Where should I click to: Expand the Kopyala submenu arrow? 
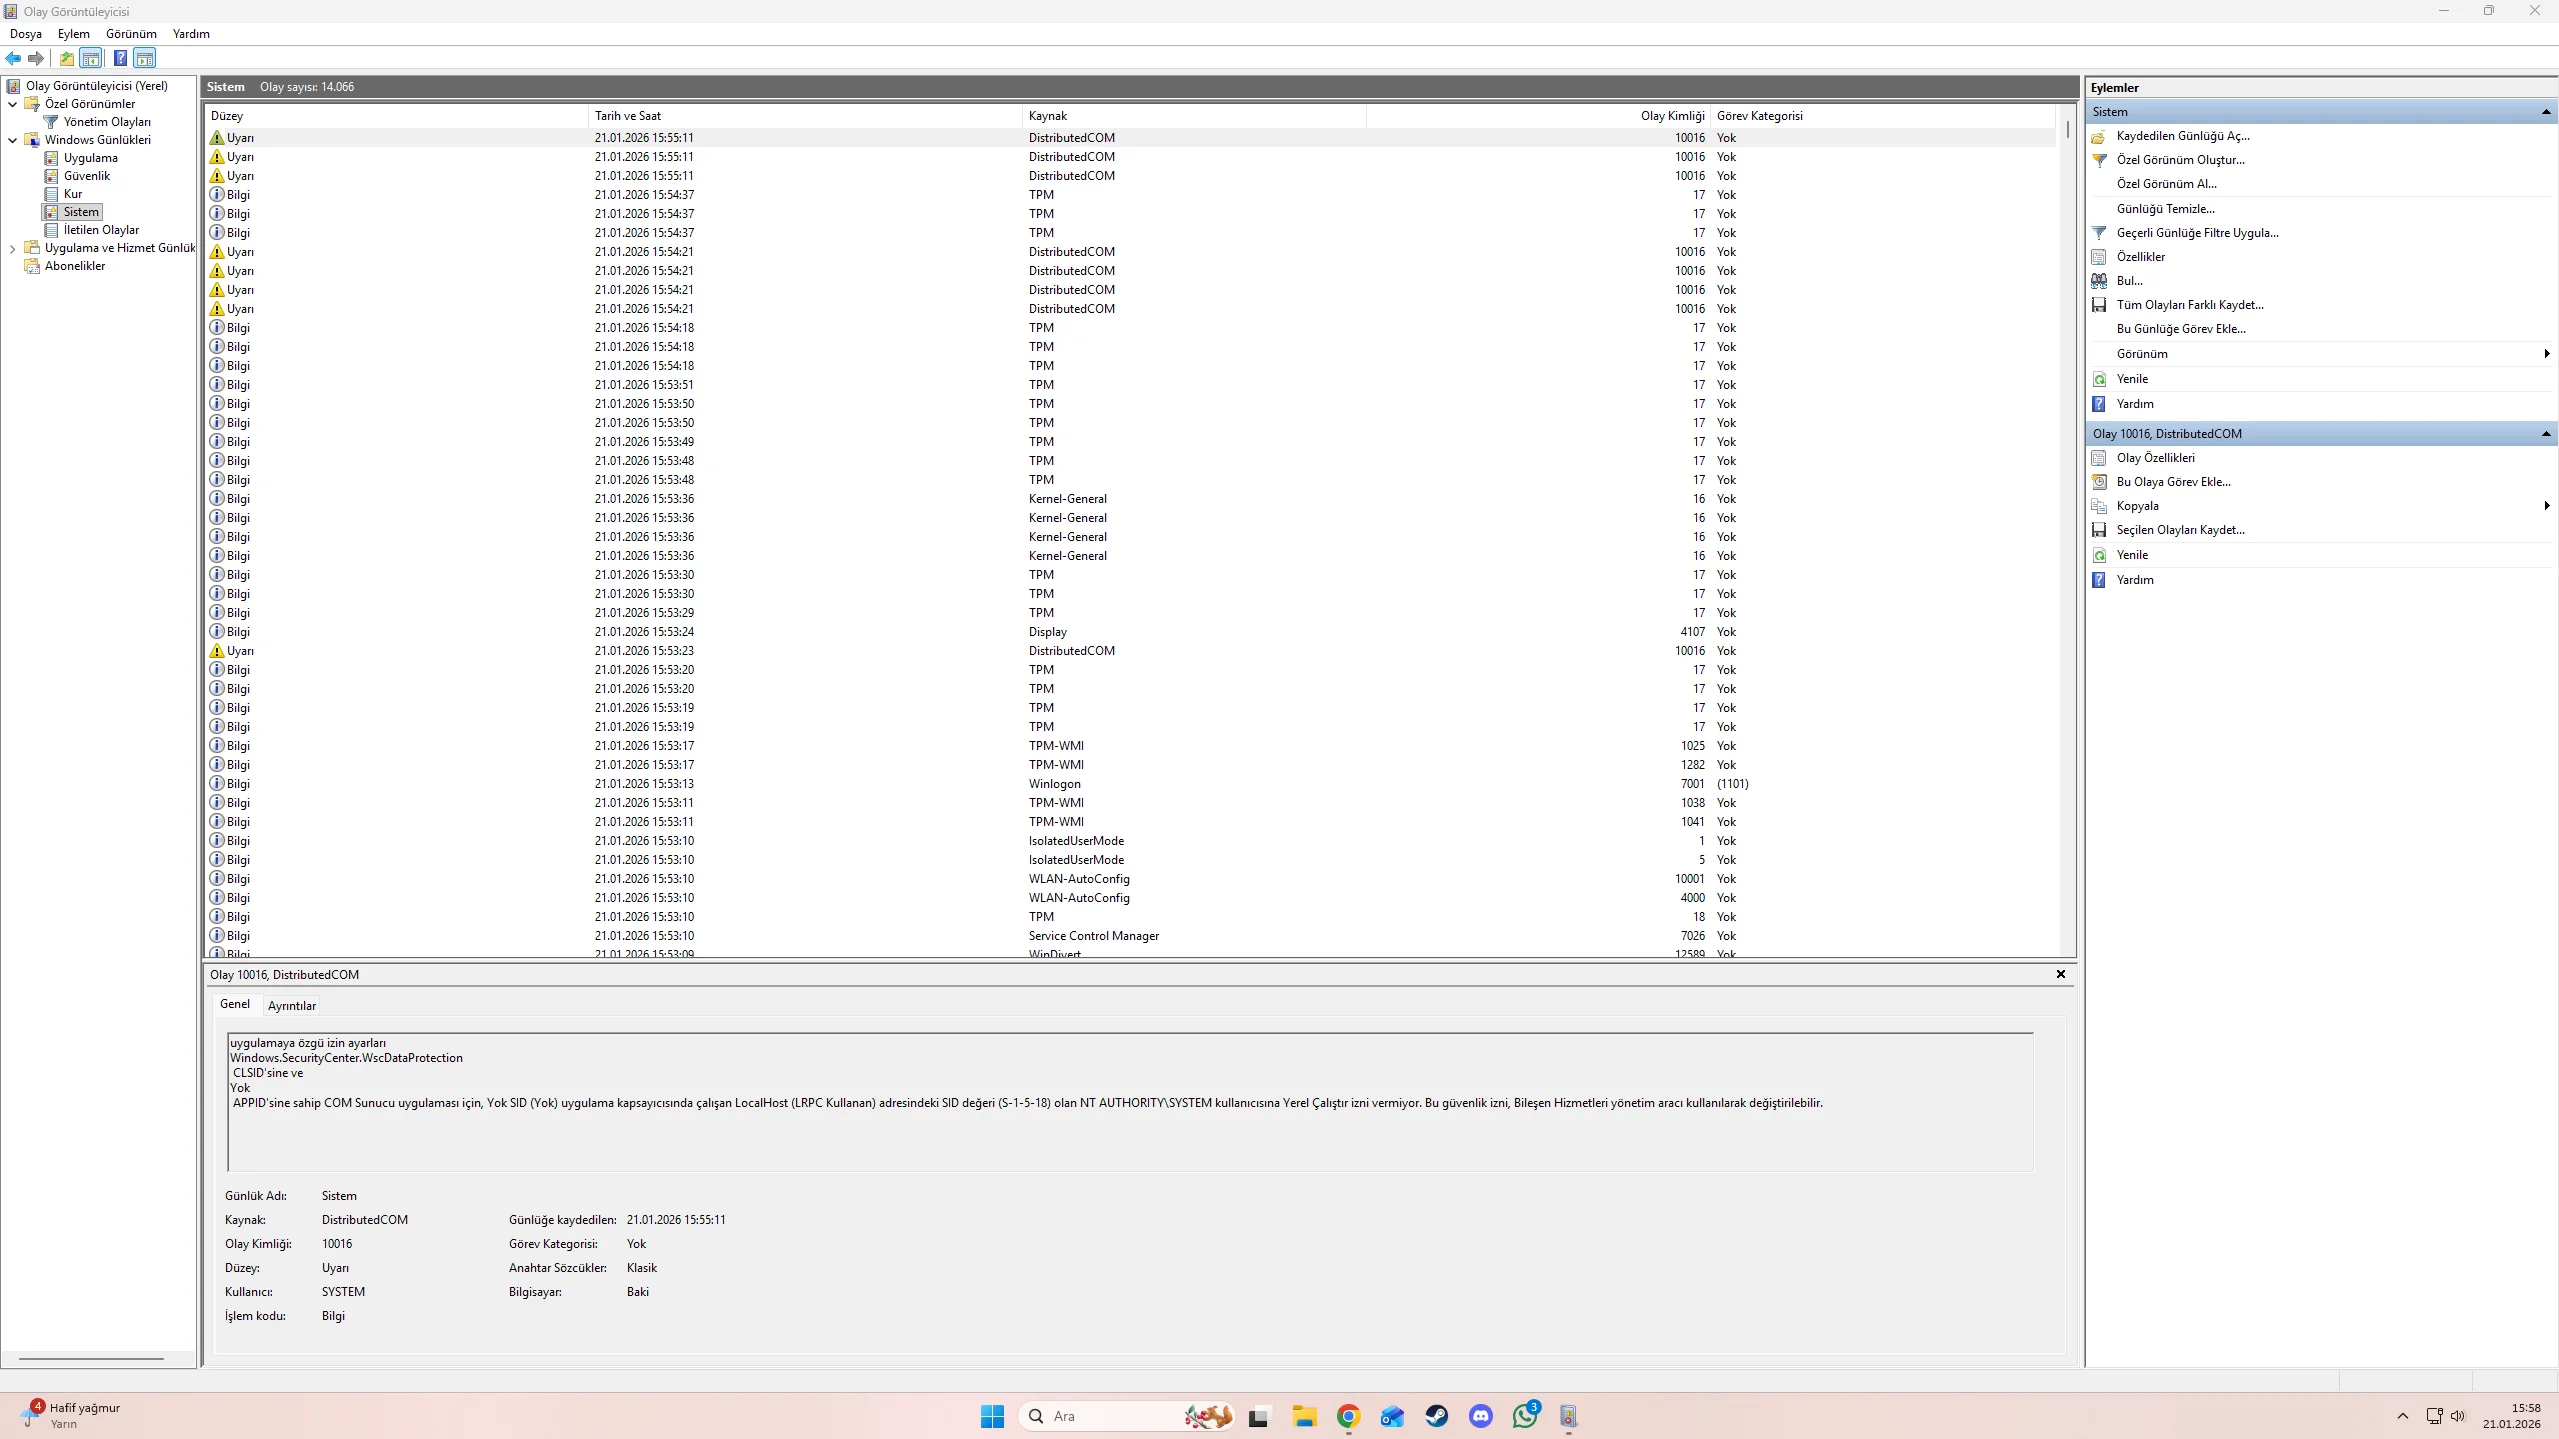click(x=2545, y=506)
